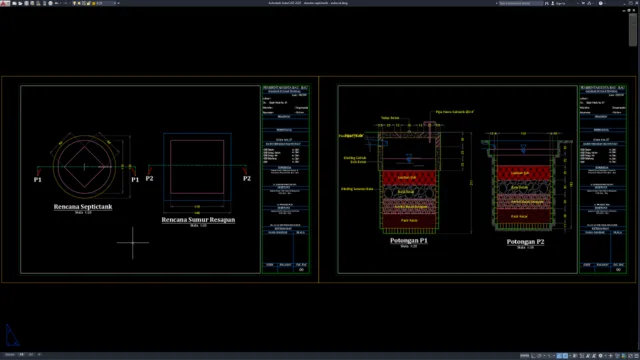Viewport: 640px width, 360px height.
Task: Click the Sign In button
Action: click(559, 3)
